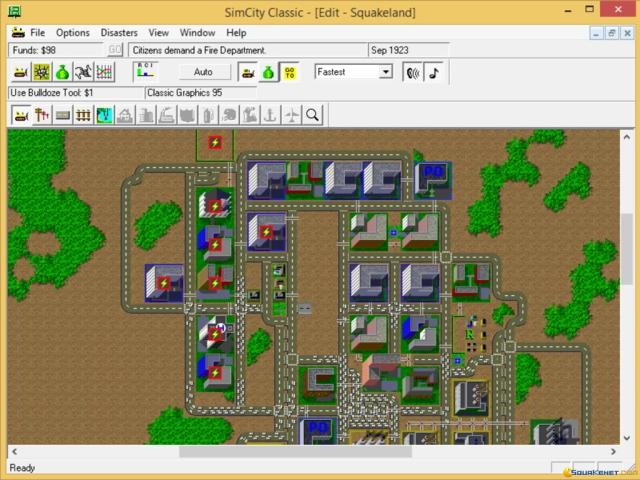The width and height of the screenshot is (640, 480).
Task: Select the Query magnifier tool
Action: pos(312,115)
